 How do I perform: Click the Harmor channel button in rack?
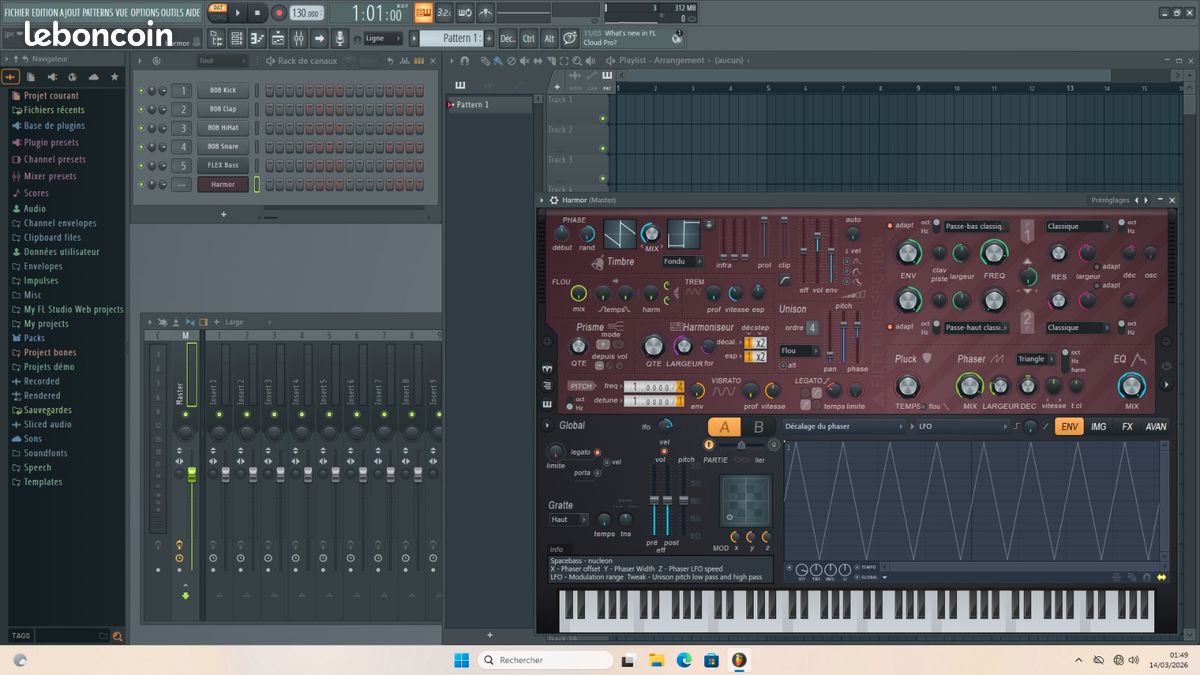click(x=222, y=185)
